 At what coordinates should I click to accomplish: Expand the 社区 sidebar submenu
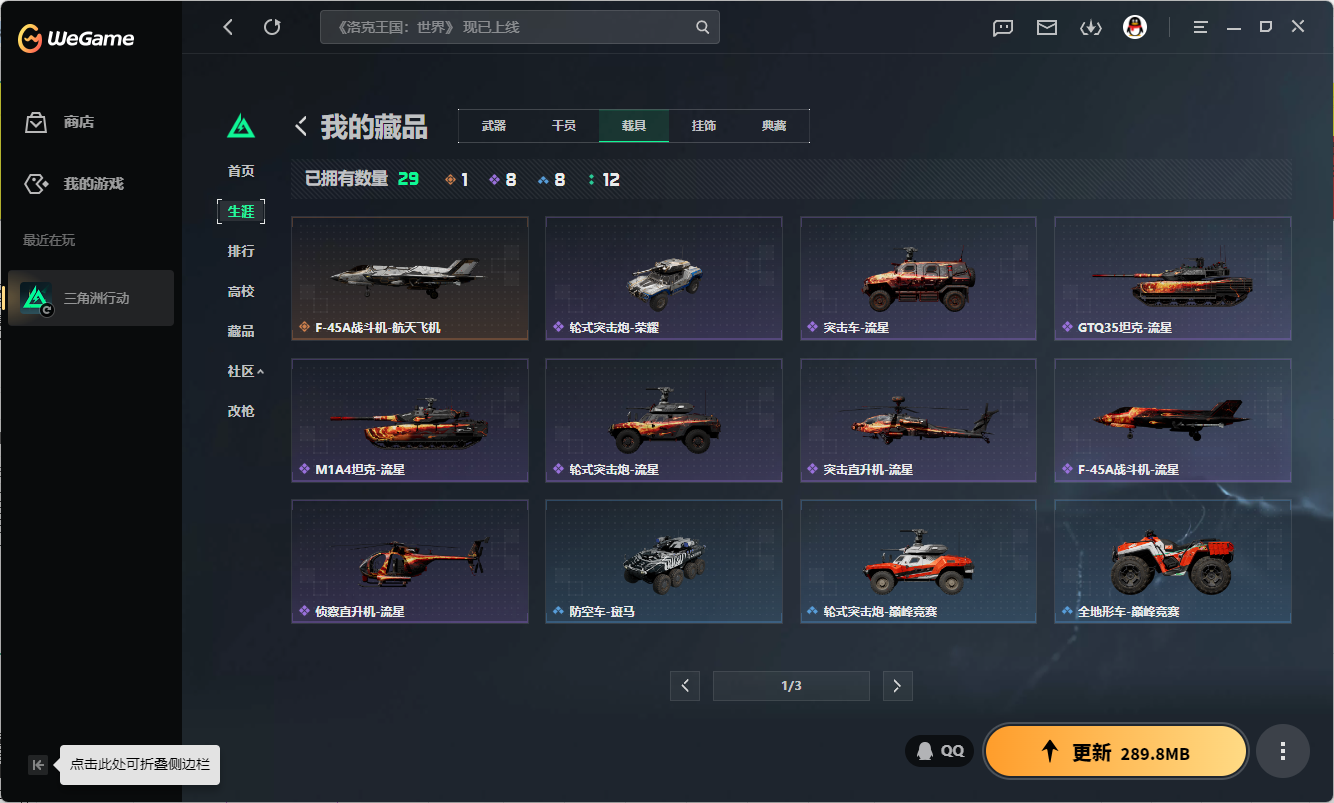coord(245,371)
